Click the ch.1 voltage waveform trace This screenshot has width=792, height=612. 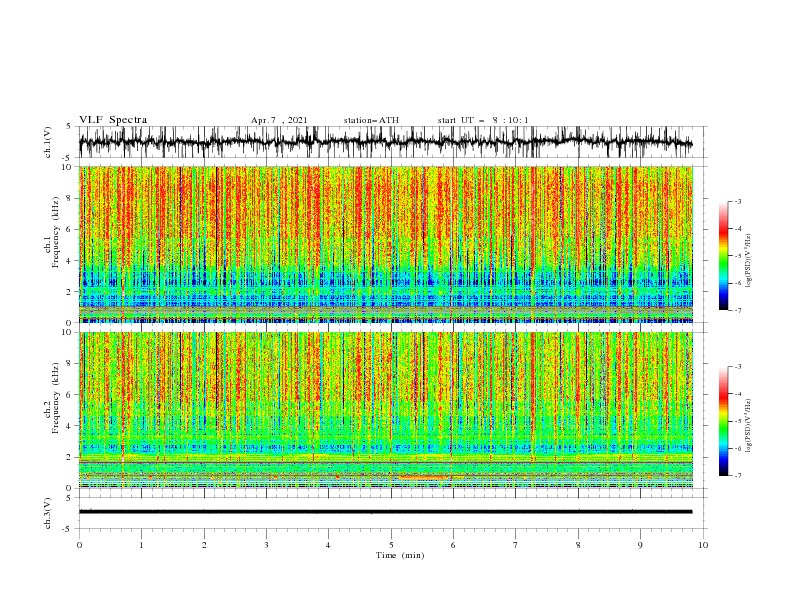point(385,142)
